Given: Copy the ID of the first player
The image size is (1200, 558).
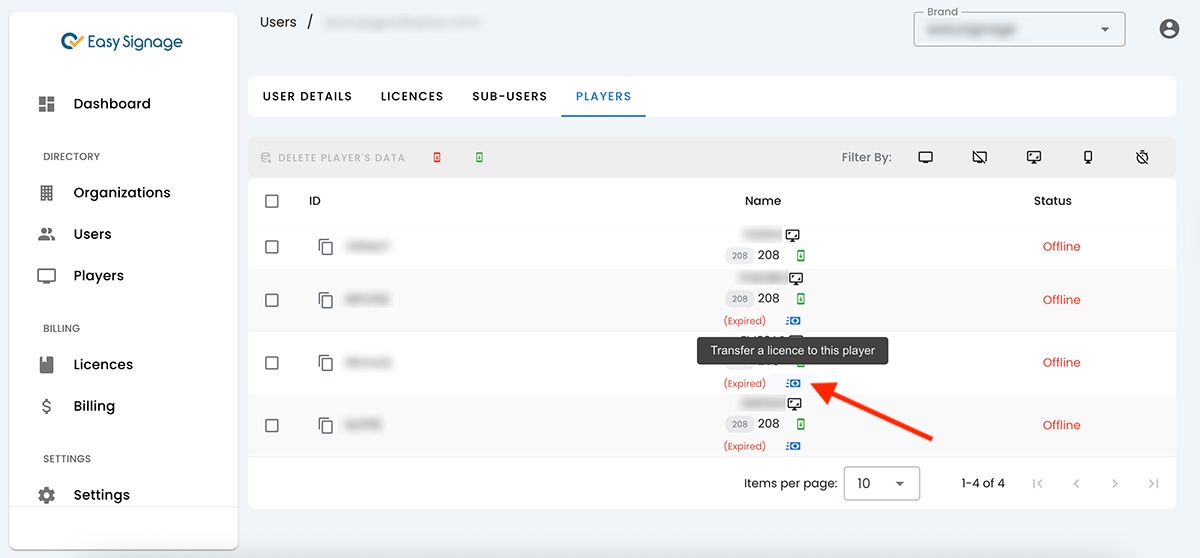Looking at the screenshot, I should 325,246.
